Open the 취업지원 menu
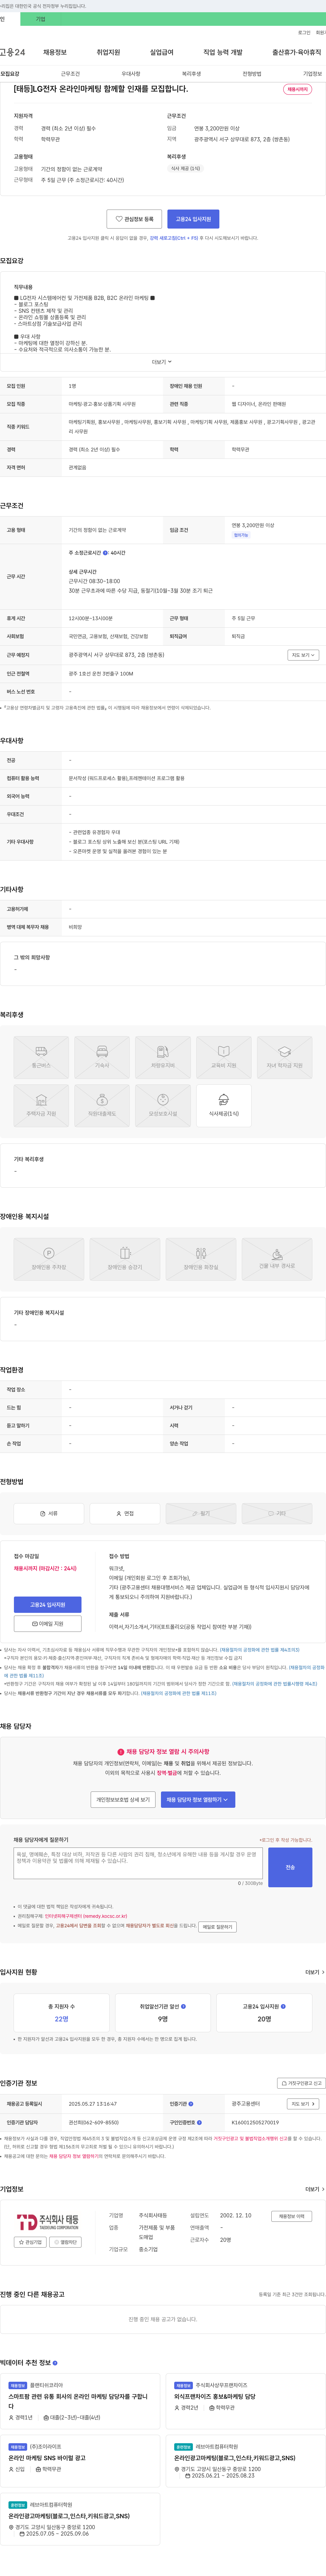The image size is (326, 2576). tap(108, 52)
